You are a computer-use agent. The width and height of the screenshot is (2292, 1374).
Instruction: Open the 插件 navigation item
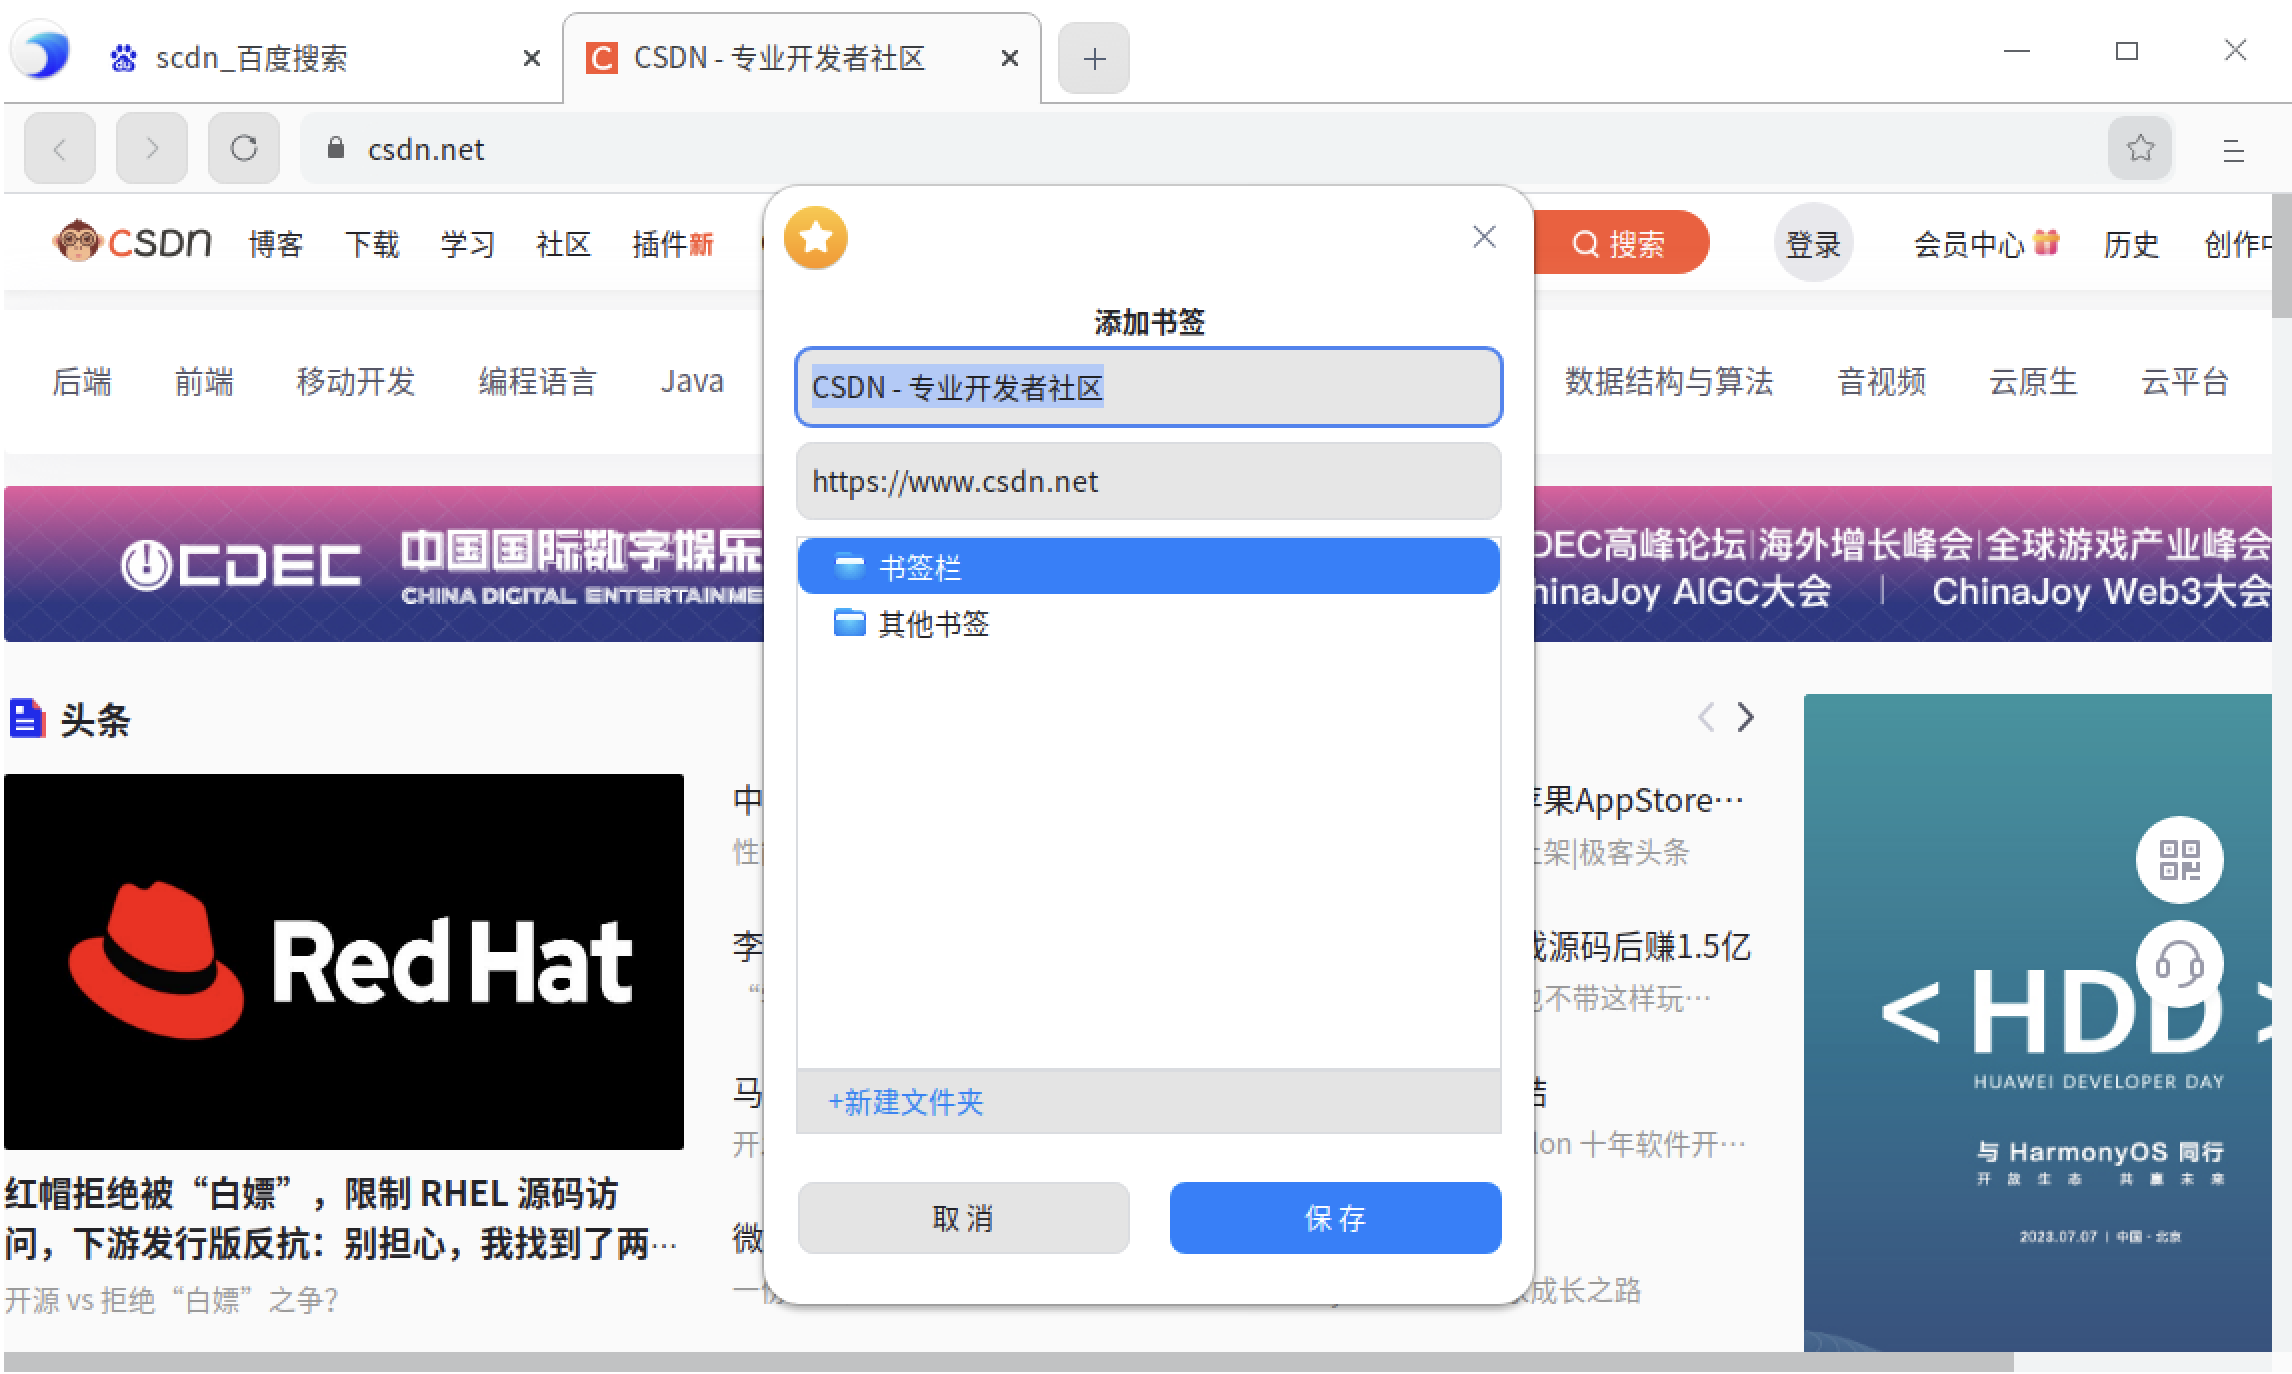pyautogui.click(x=673, y=244)
